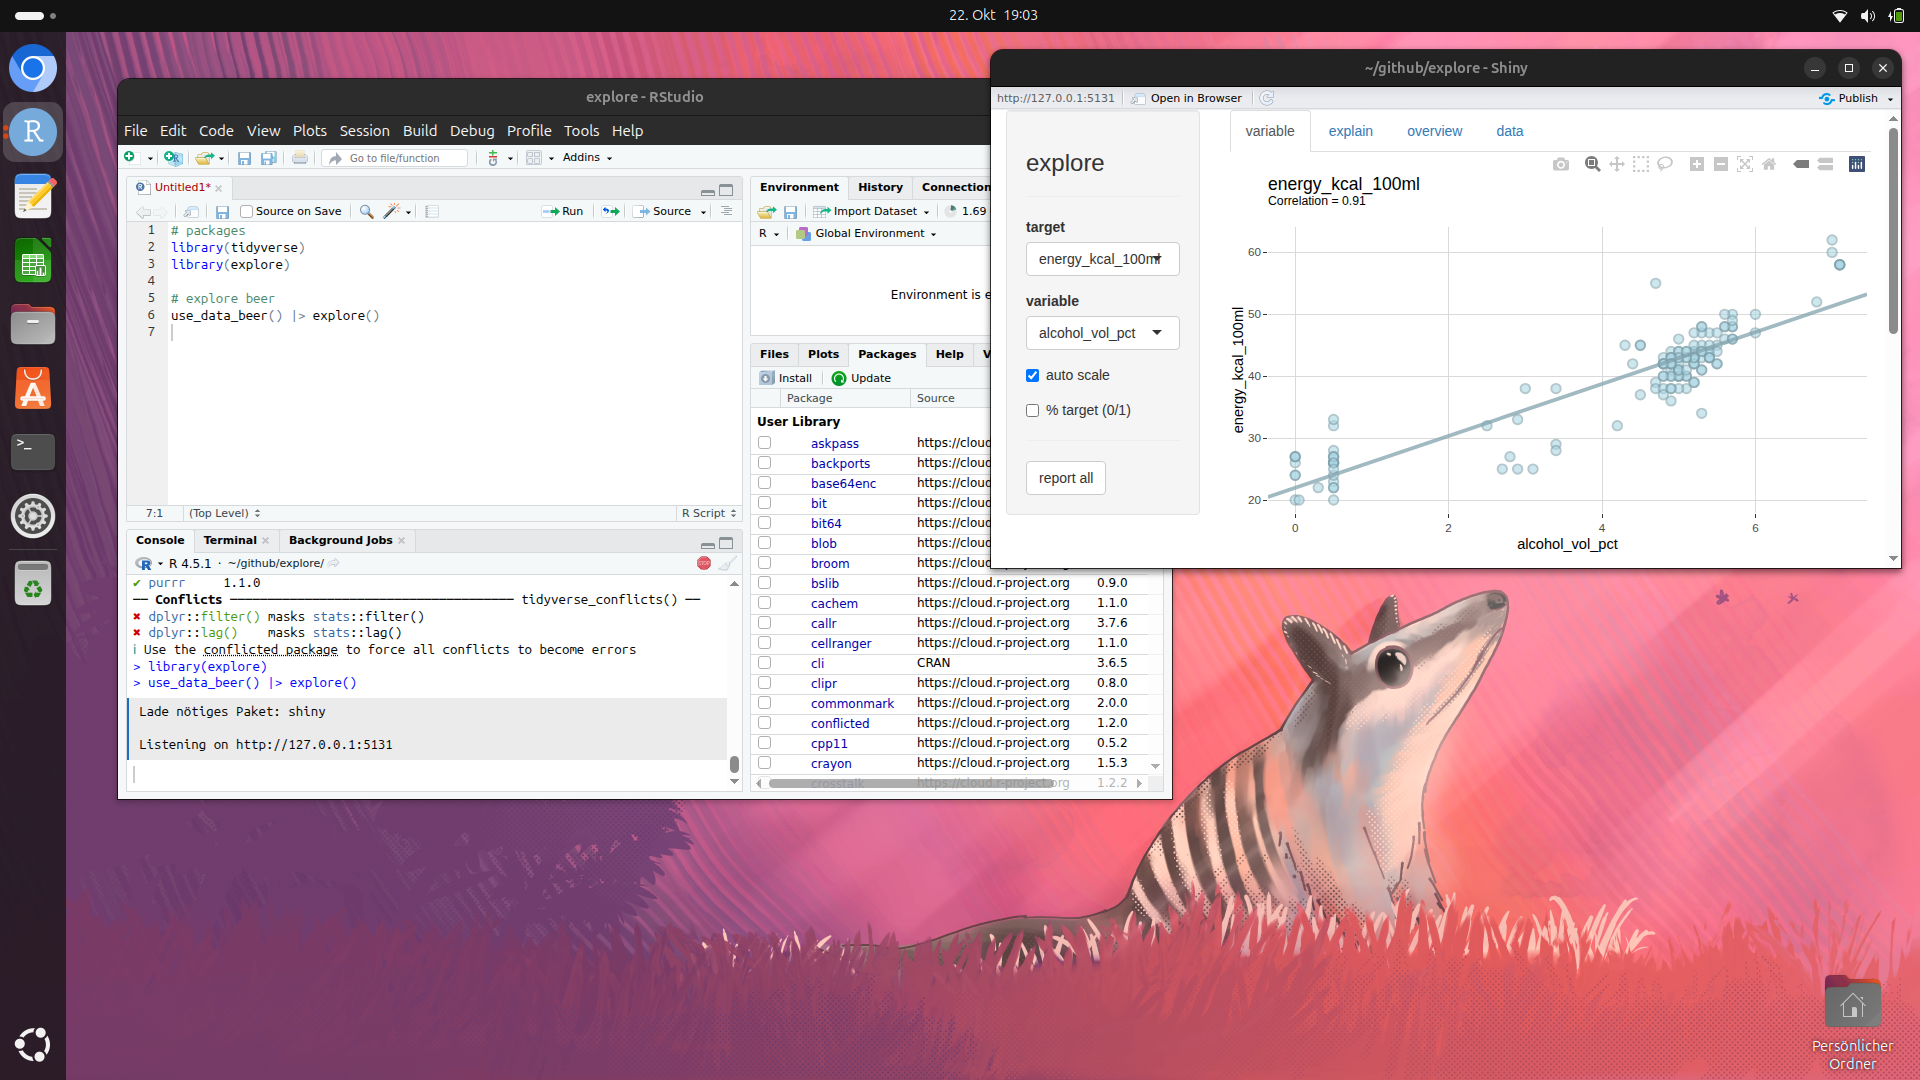The height and width of the screenshot is (1080, 1920).
Task: Click the report all button
Action: (1065, 478)
